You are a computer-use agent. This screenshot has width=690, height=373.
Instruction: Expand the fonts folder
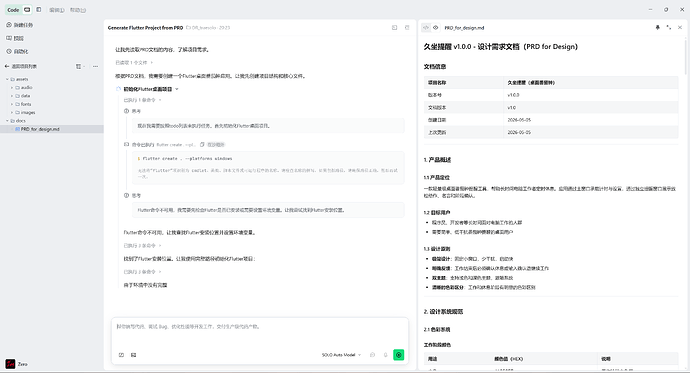coord(12,104)
